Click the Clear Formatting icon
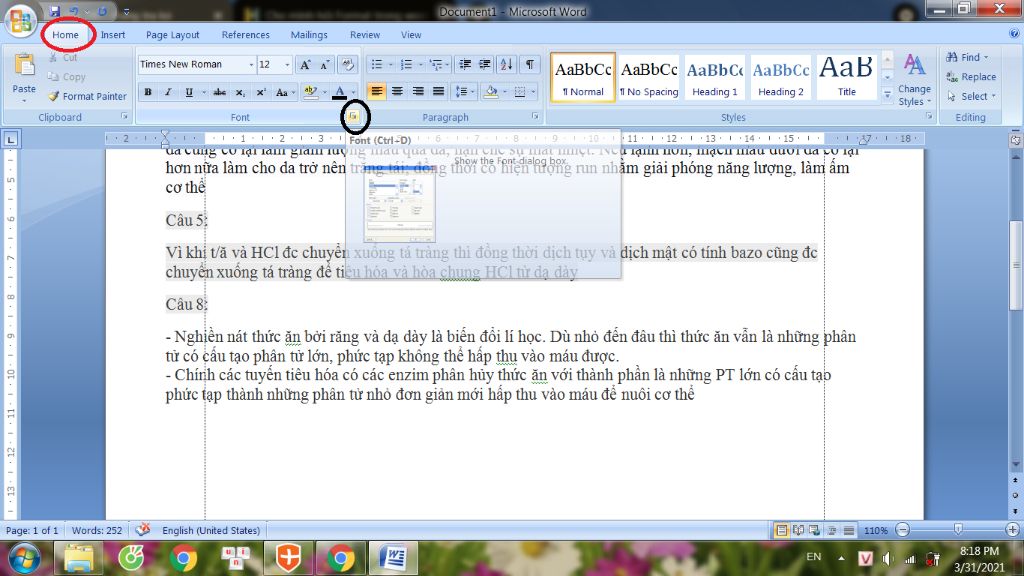This screenshot has height=576, width=1024. tap(347, 65)
